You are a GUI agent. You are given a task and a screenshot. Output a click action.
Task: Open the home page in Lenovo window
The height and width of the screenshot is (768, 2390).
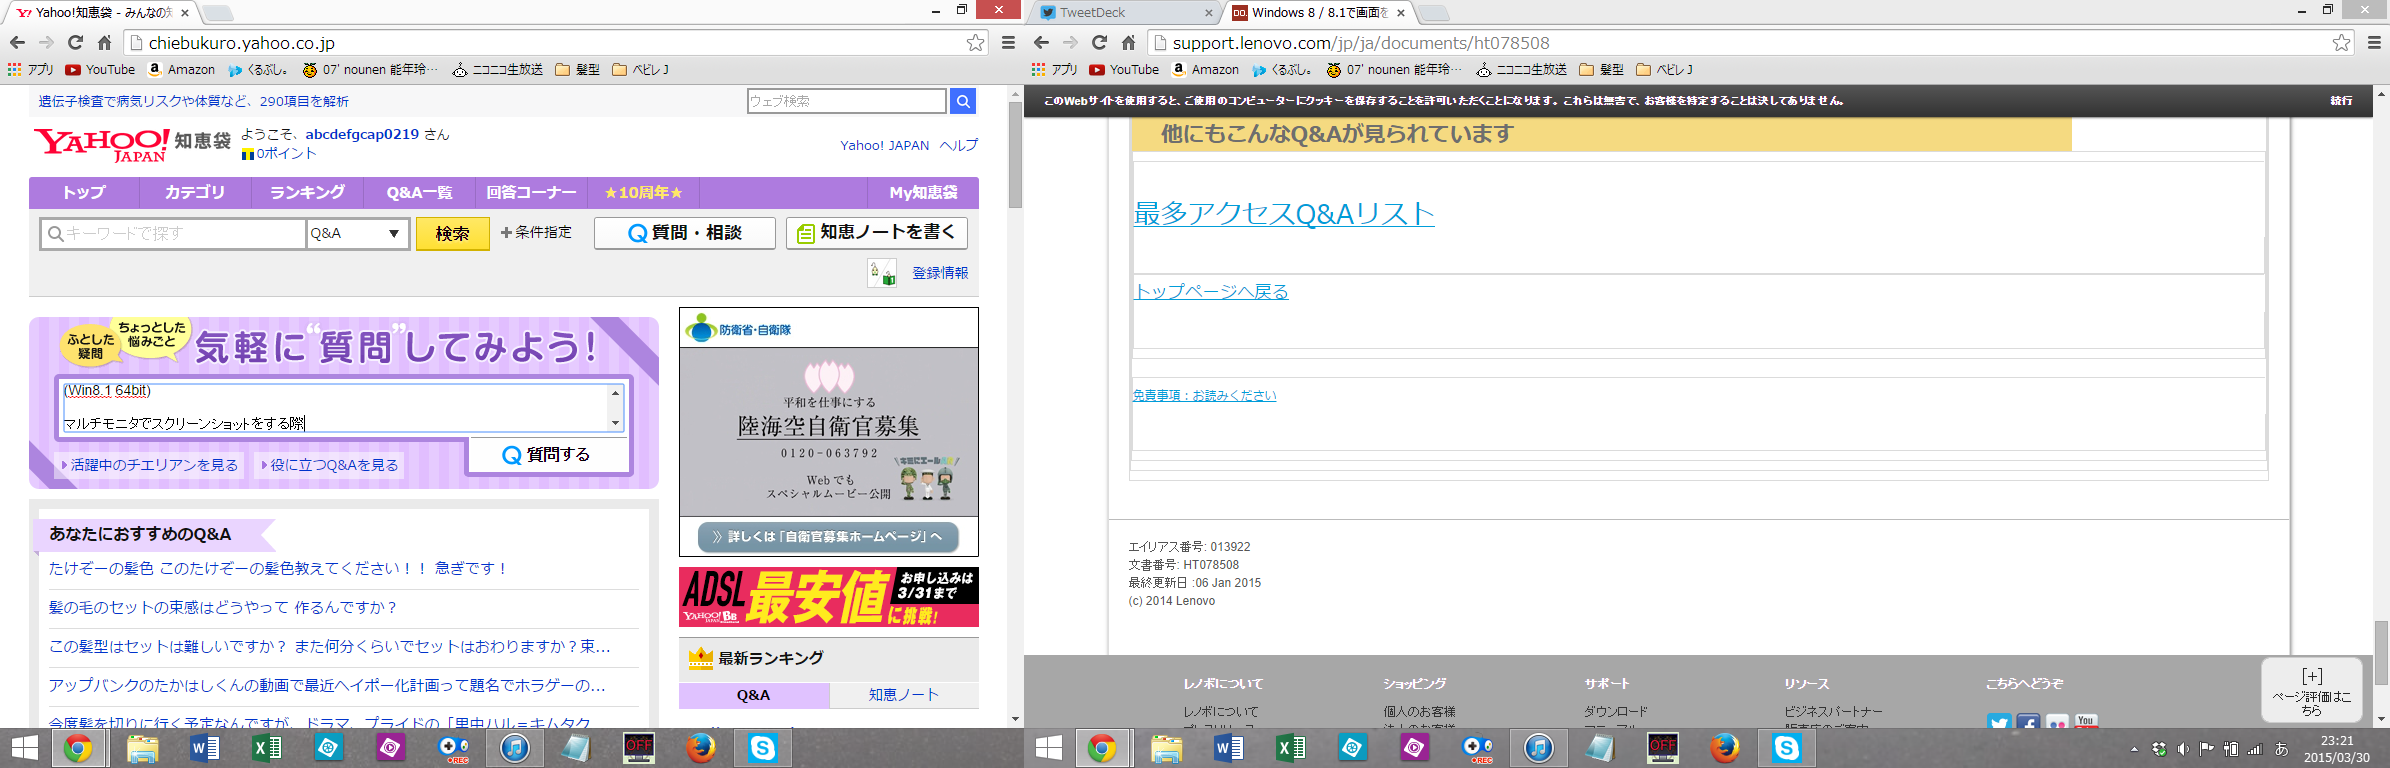pos(1128,43)
